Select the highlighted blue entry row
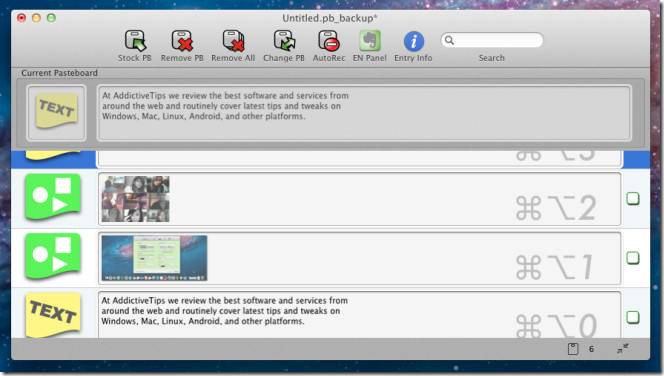 tap(330, 159)
